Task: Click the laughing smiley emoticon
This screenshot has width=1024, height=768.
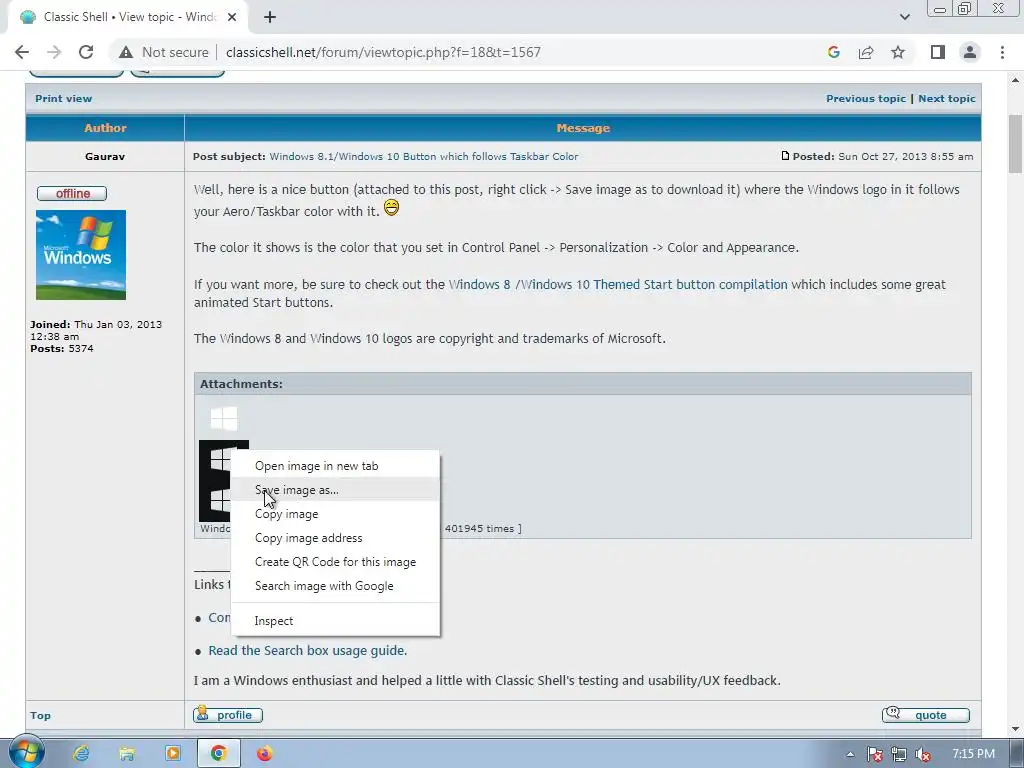Action: [391, 208]
